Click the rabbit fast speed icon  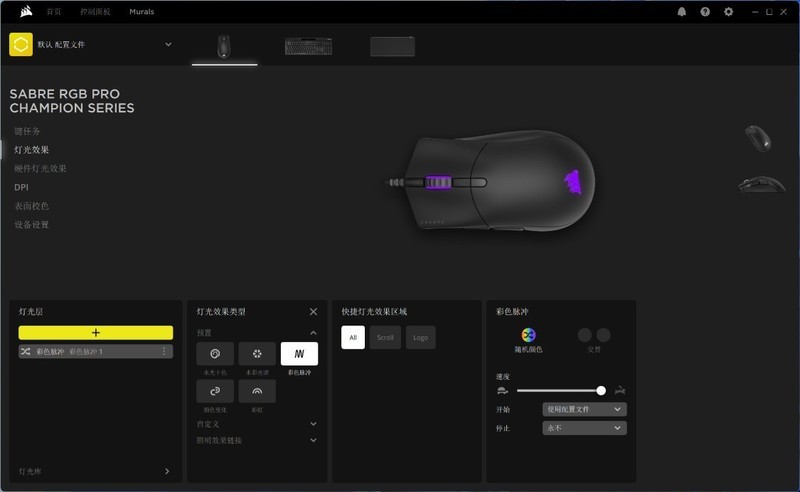[x=620, y=390]
